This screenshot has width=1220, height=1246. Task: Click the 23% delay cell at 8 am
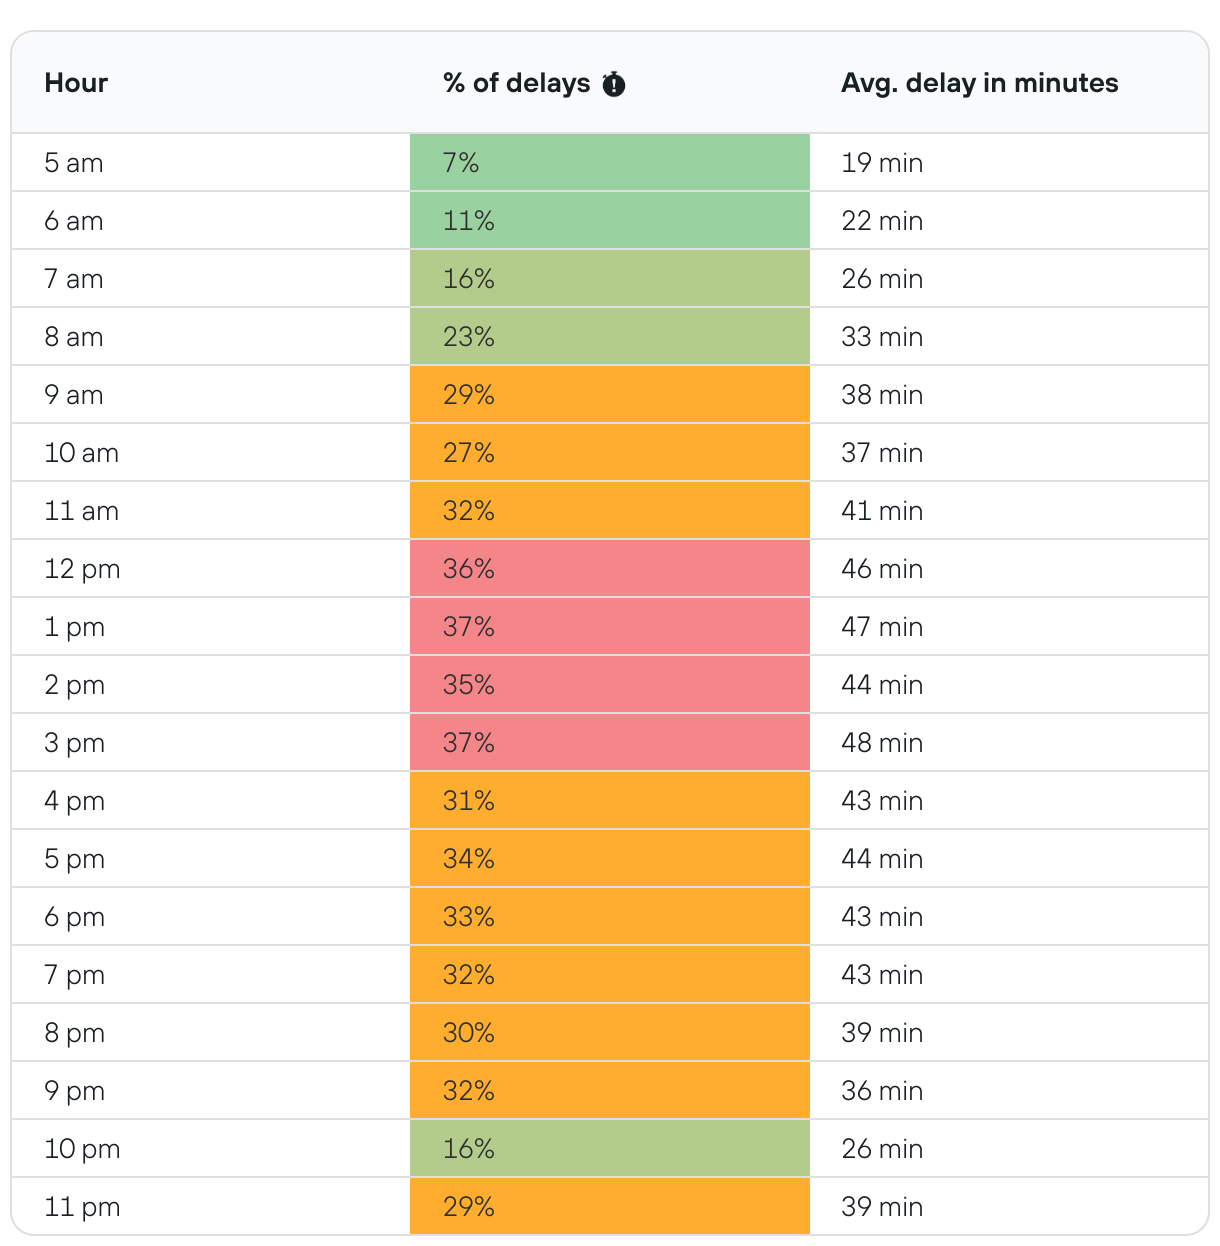(609, 337)
